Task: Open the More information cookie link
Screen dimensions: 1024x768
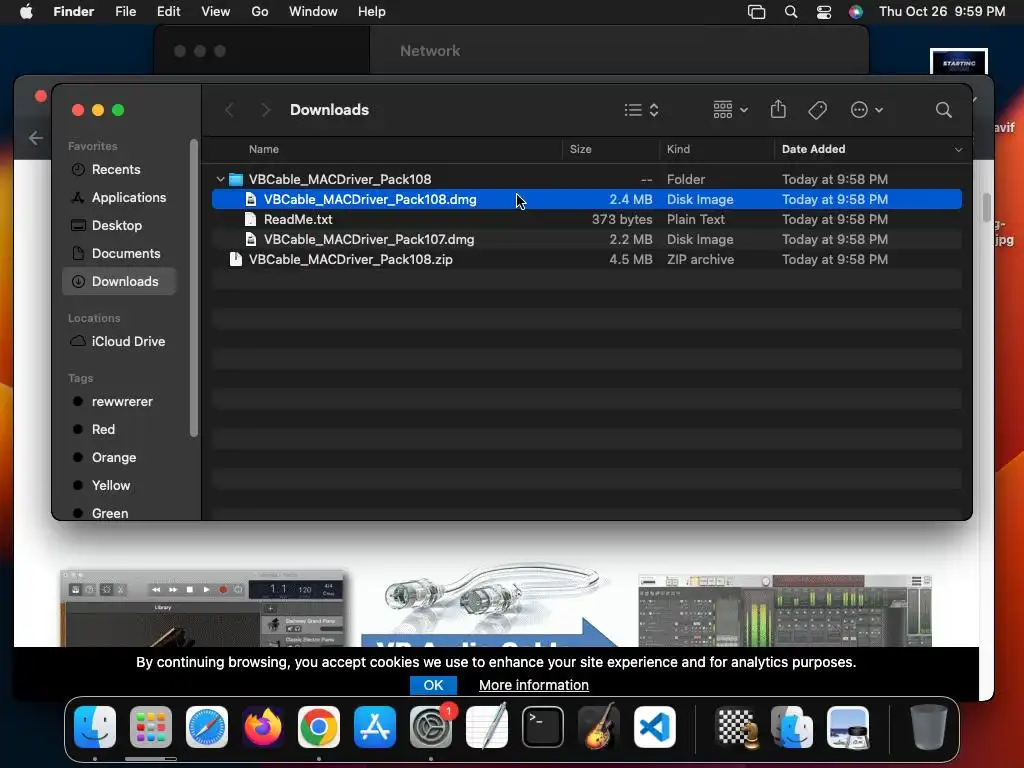Action: click(534, 685)
